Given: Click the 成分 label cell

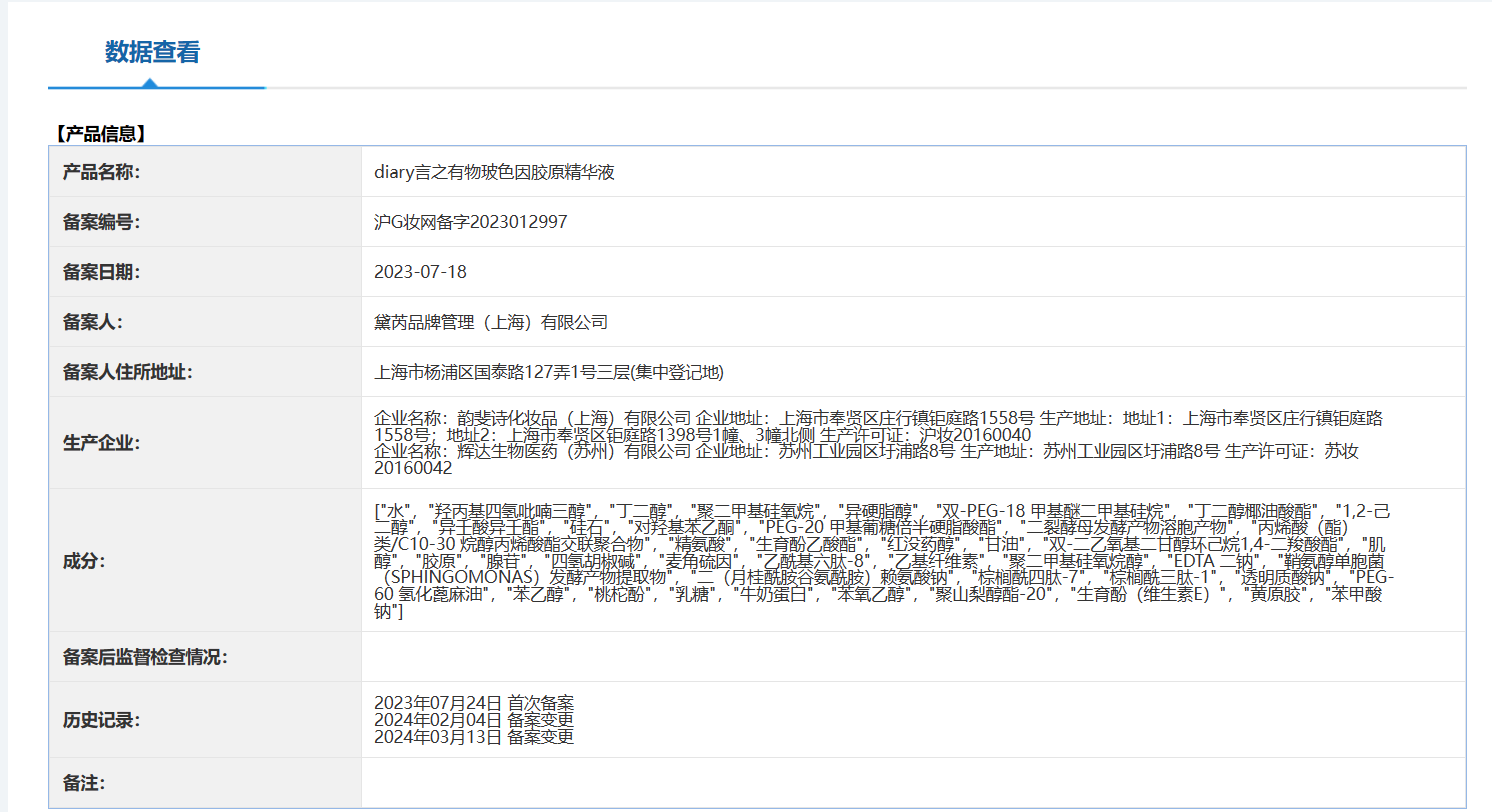Looking at the screenshot, I should (x=205, y=560).
